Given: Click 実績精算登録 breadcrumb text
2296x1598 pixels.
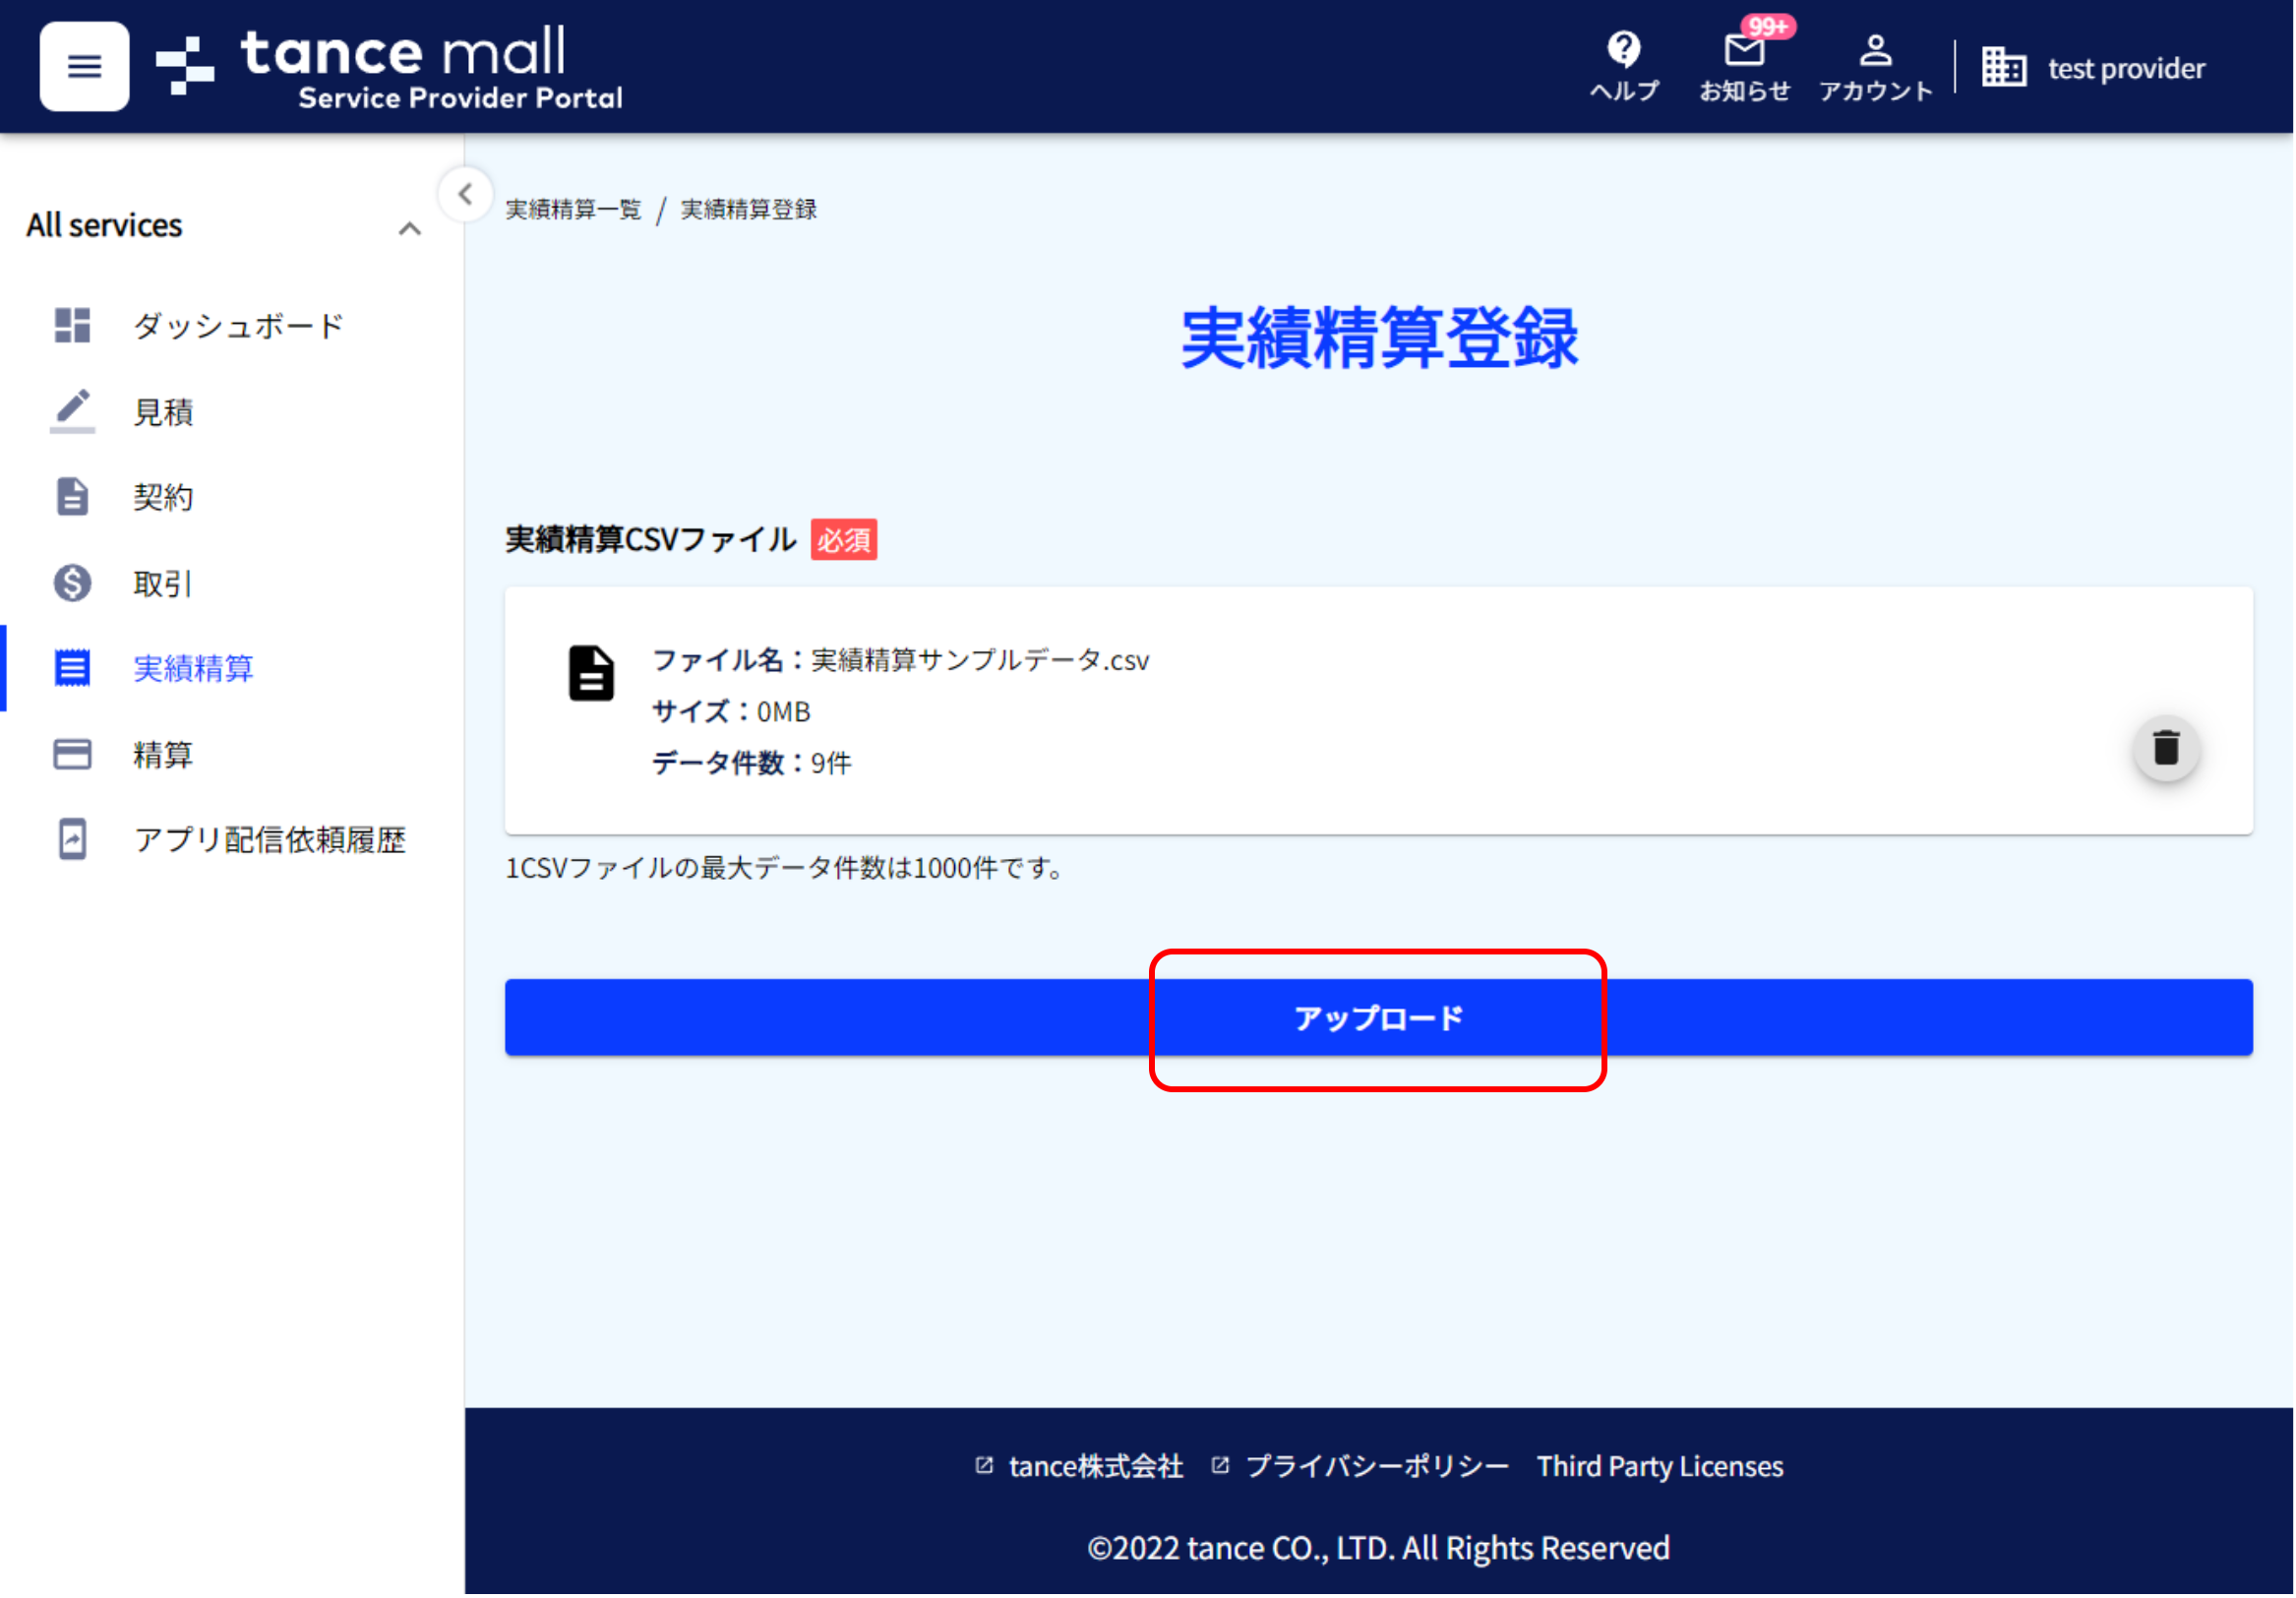Looking at the screenshot, I should [x=749, y=209].
